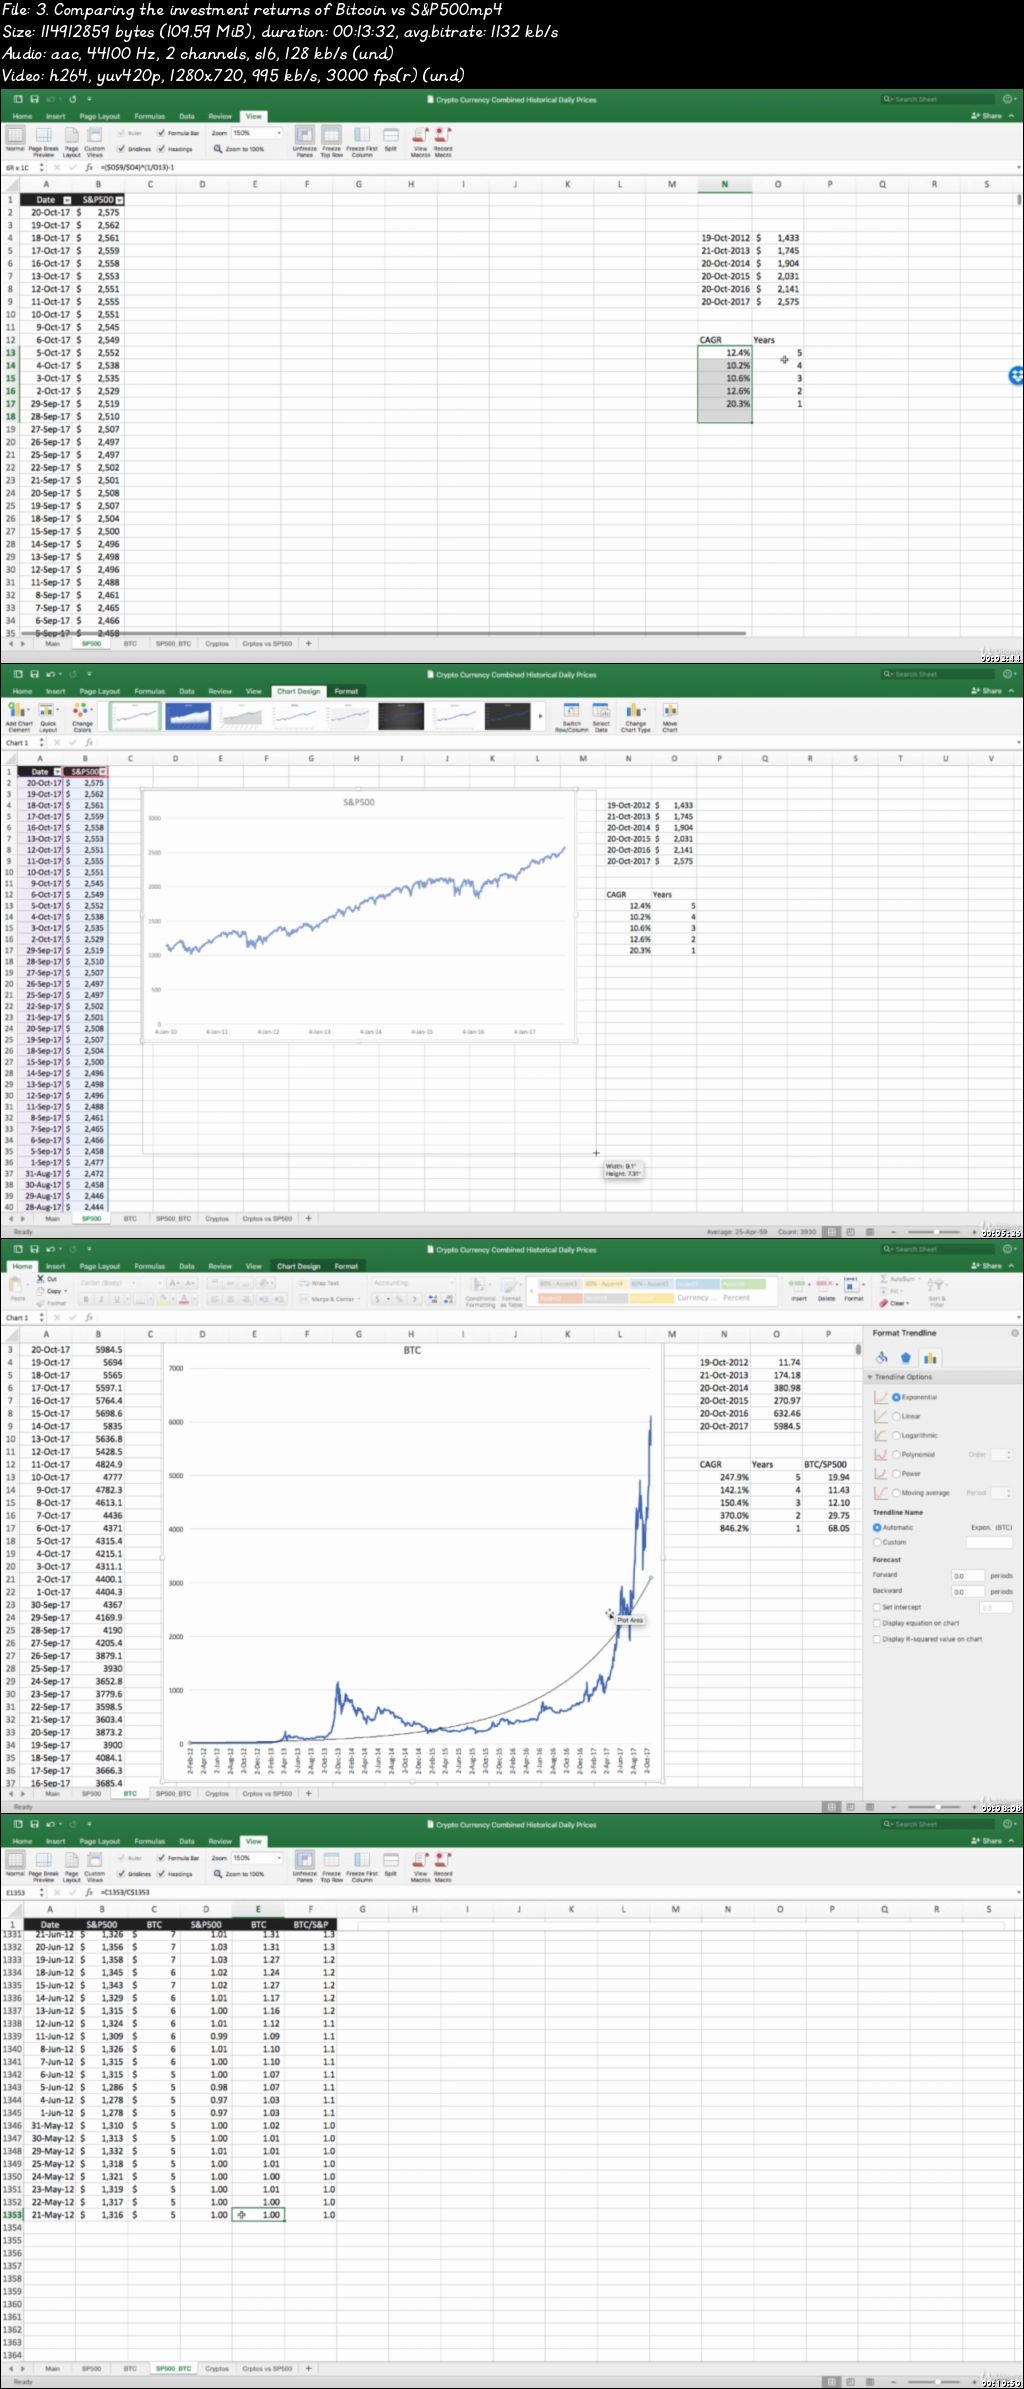Screen dimensions: 1024x2389
Task: Add new sheet with plus button in SP500_BTC window
Action: click(x=309, y=2368)
